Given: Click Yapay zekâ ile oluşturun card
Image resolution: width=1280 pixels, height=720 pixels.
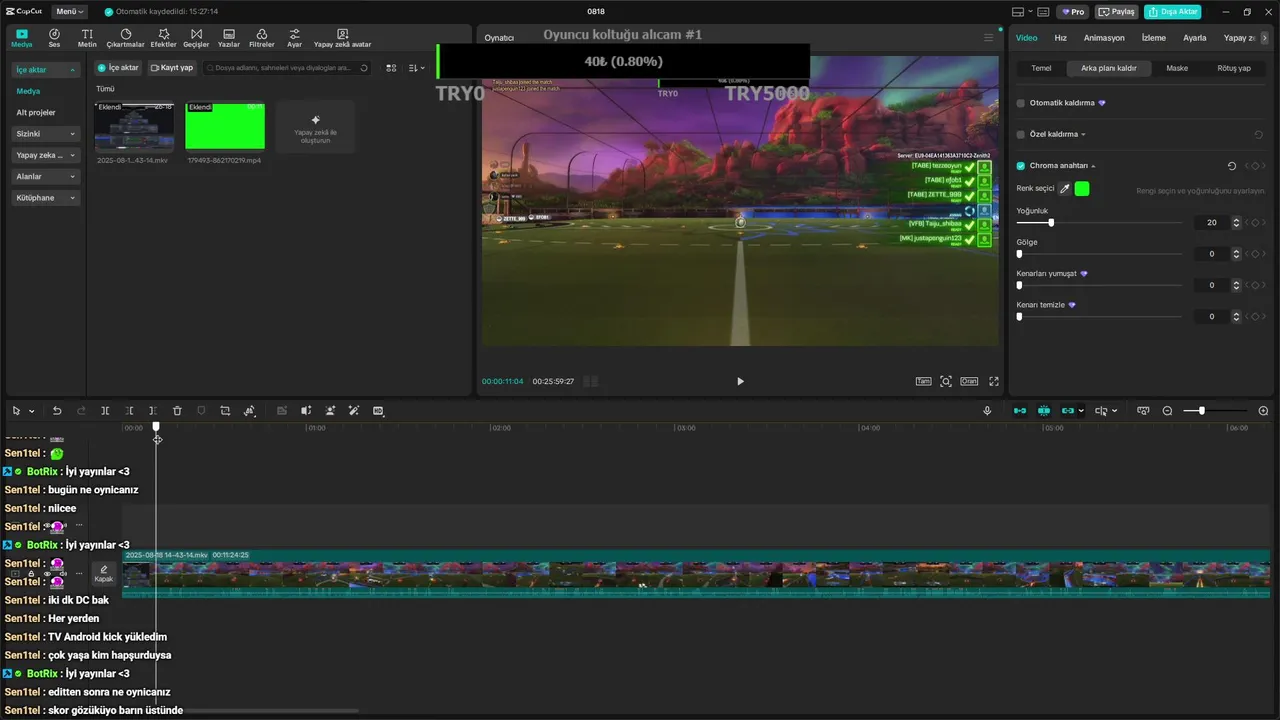Looking at the screenshot, I should (x=315, y=127).
